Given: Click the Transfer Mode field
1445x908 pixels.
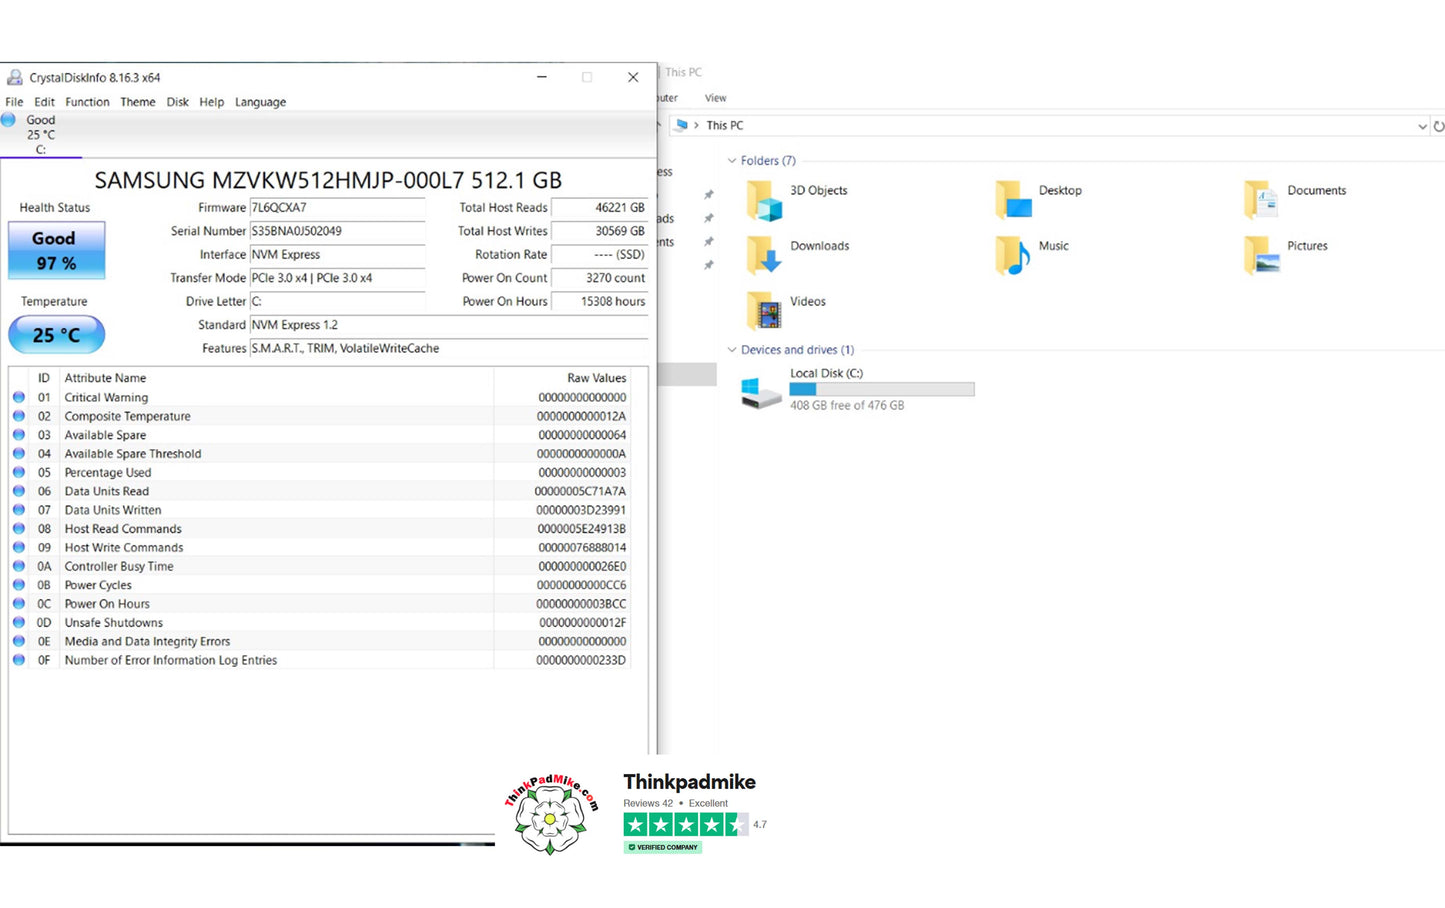Looking at the screenshot, I should (337, 278).
